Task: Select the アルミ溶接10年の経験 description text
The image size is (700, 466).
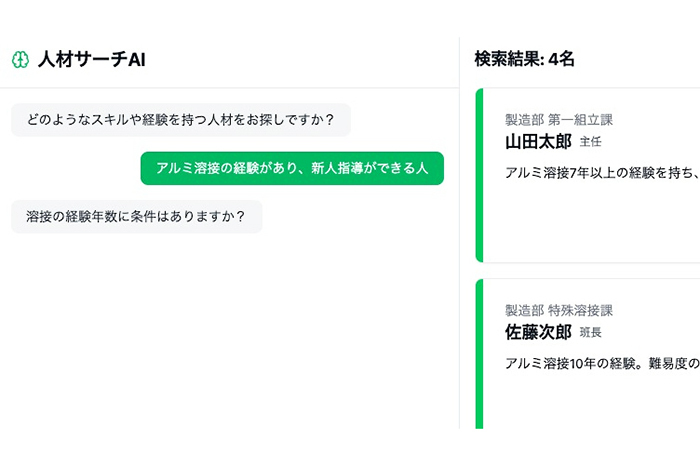Action: click(x=600, y=363)
